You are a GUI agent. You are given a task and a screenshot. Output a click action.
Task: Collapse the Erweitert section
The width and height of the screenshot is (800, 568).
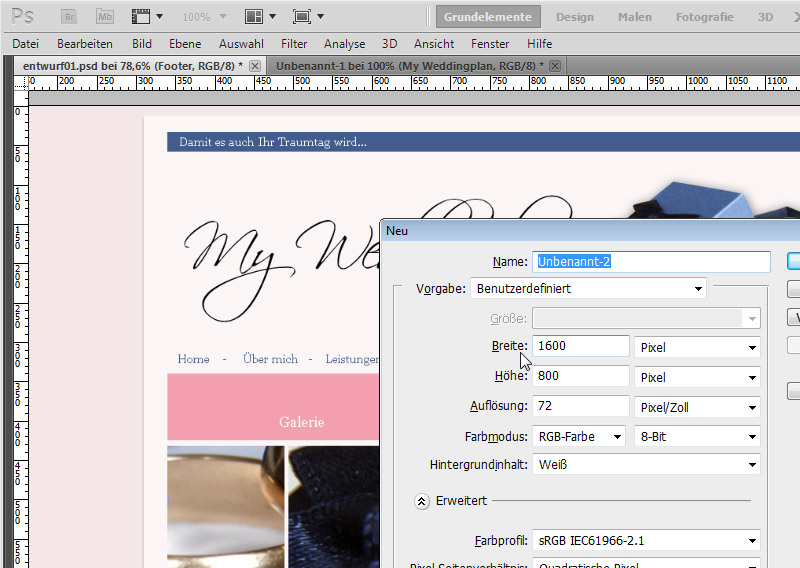click(x=422, y=501)
